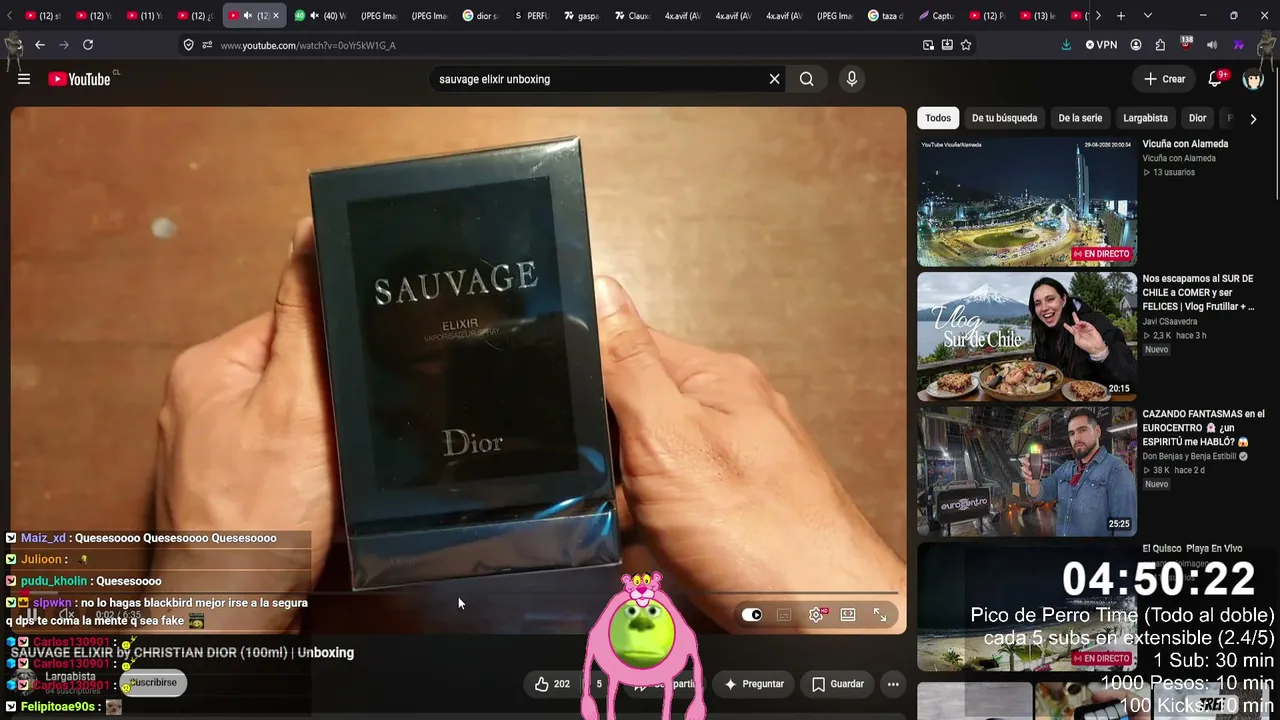Click the browser address bar URL
This screenshot has height=720, width=1280.
coord(308,45)
